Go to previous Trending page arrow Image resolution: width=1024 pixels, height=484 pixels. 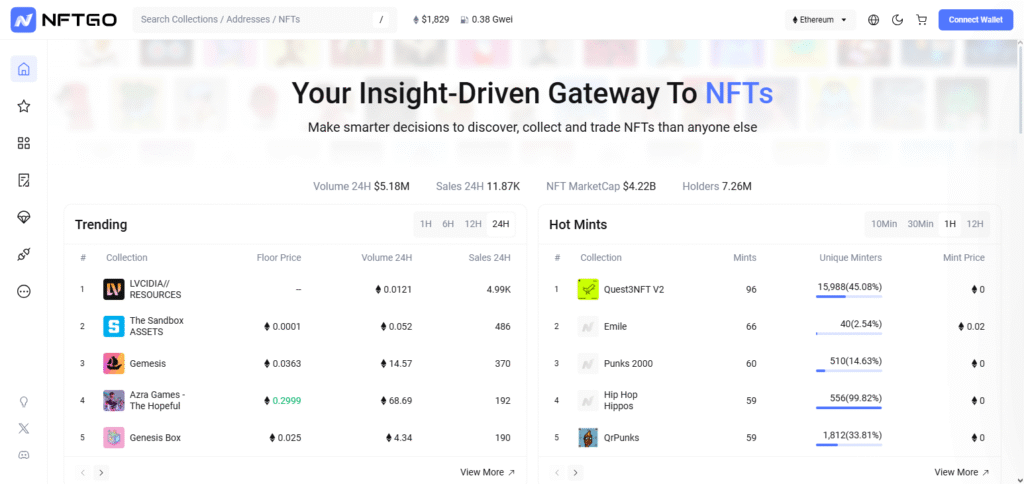83,472
